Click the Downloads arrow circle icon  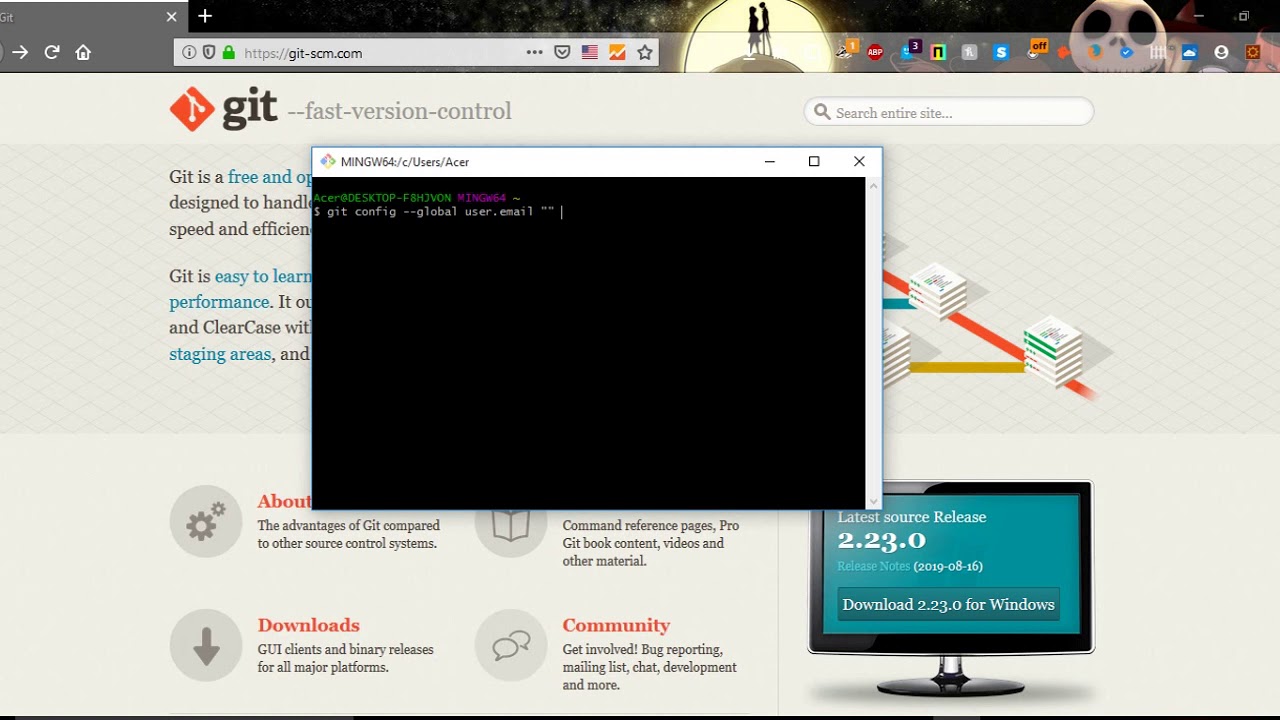pos(206,645)
